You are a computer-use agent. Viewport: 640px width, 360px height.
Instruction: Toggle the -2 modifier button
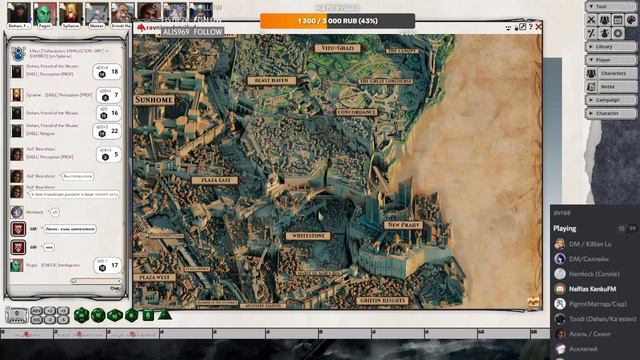(x=50, y=320)
